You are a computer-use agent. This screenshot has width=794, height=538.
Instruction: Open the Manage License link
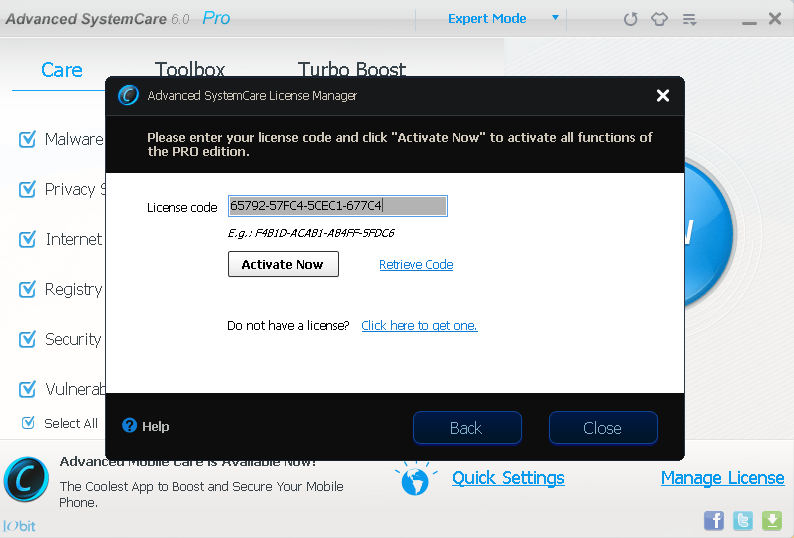[x=722, y=478]
